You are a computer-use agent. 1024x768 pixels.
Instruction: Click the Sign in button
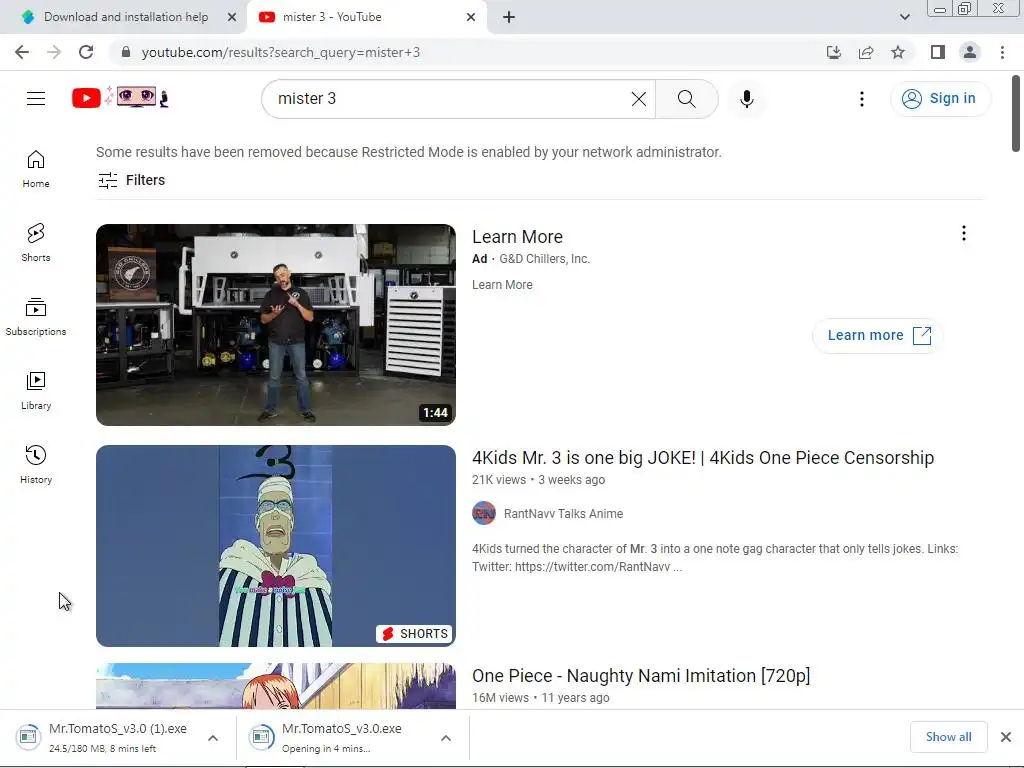[940, 99]
